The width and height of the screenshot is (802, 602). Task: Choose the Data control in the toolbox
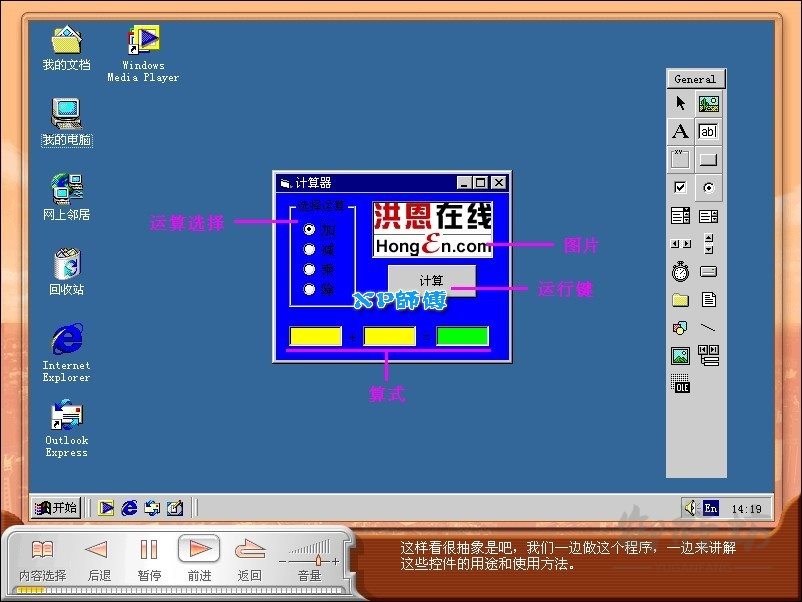click(709, 356)
